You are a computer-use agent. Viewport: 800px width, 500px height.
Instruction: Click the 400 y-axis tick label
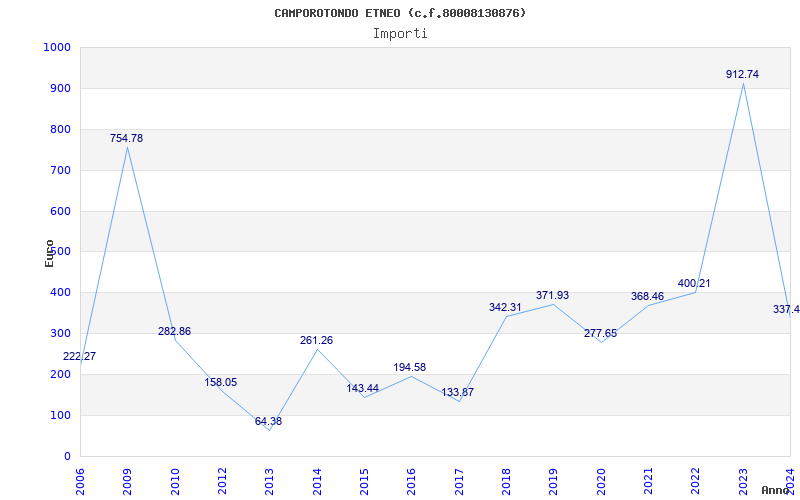60,292
